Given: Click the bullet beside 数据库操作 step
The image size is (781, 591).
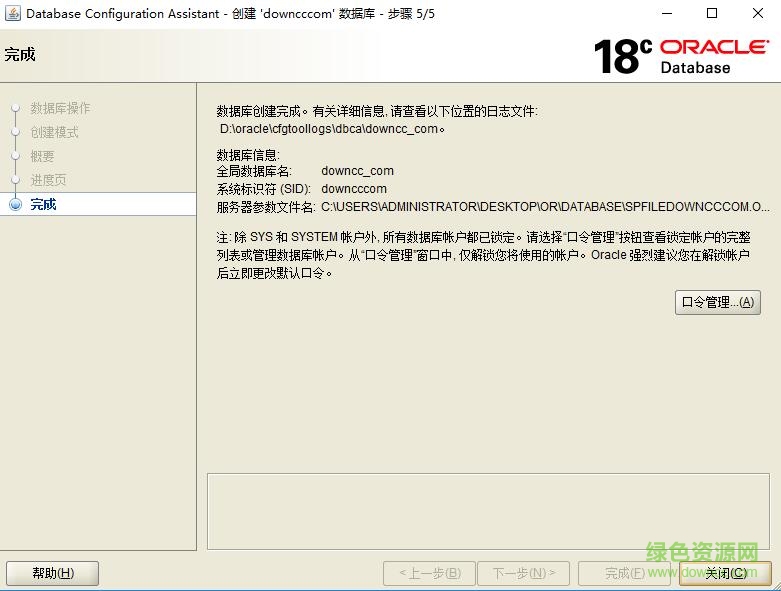Looking at the screenshot, I should click(15, 108).
